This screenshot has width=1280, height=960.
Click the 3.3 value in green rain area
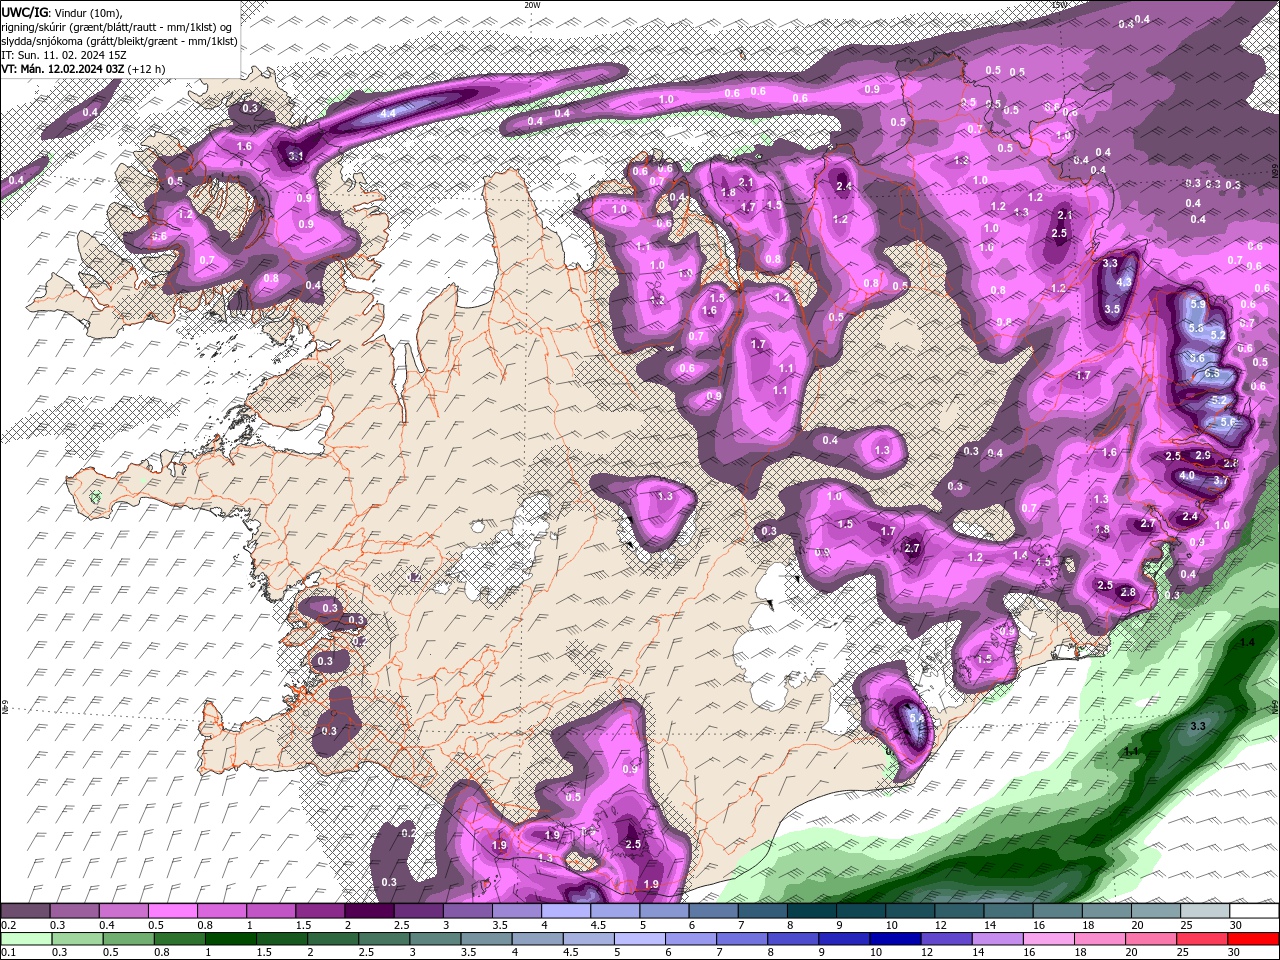(1198, 726)
